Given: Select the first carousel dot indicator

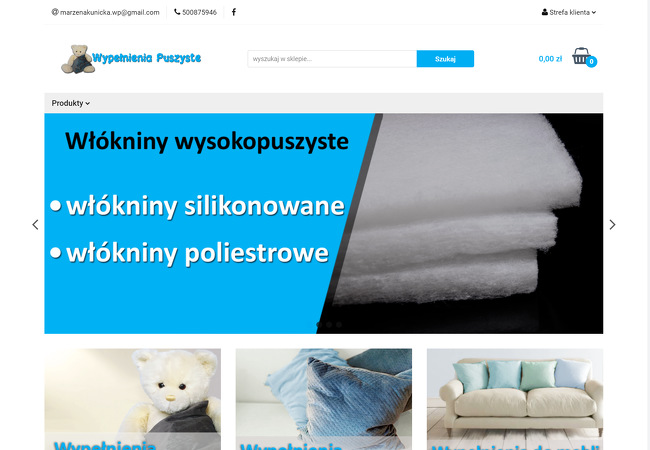Looking at the screenshot, I should 319,324.
